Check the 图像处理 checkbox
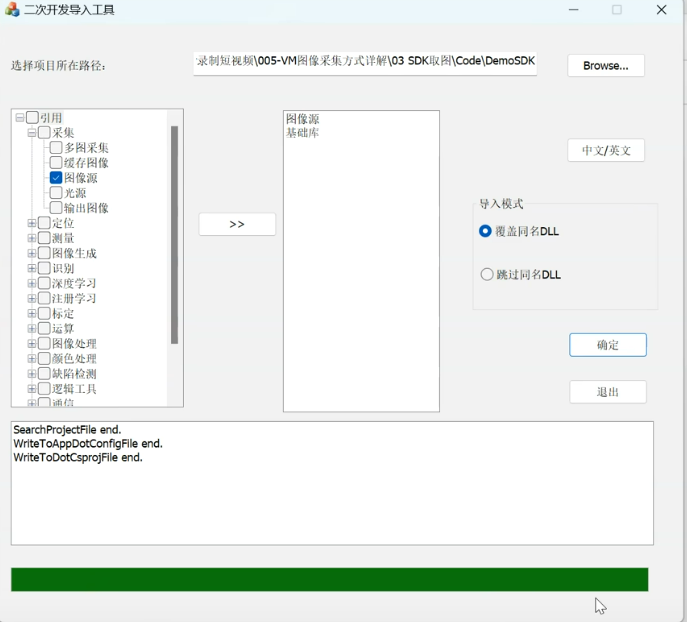The height and width of the screenshot is (622, 687). [44, 343]
